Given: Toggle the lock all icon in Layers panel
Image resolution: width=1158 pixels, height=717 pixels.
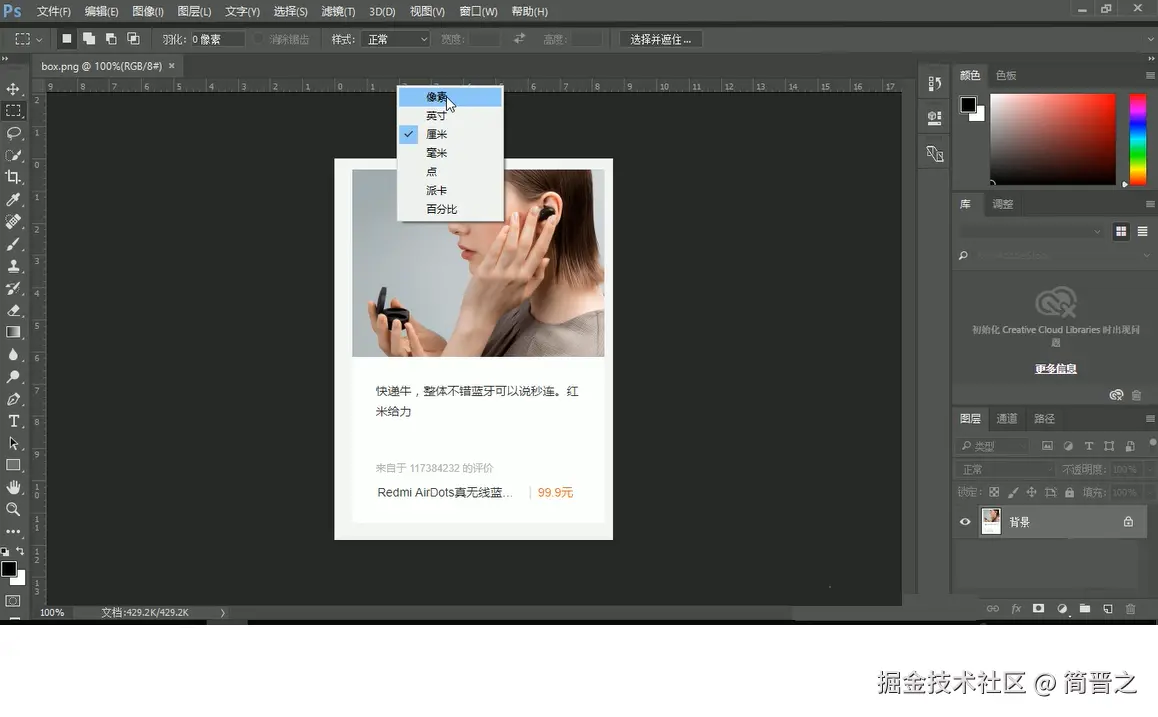Looking at the screenshot, I should (x=1069, y=492).
